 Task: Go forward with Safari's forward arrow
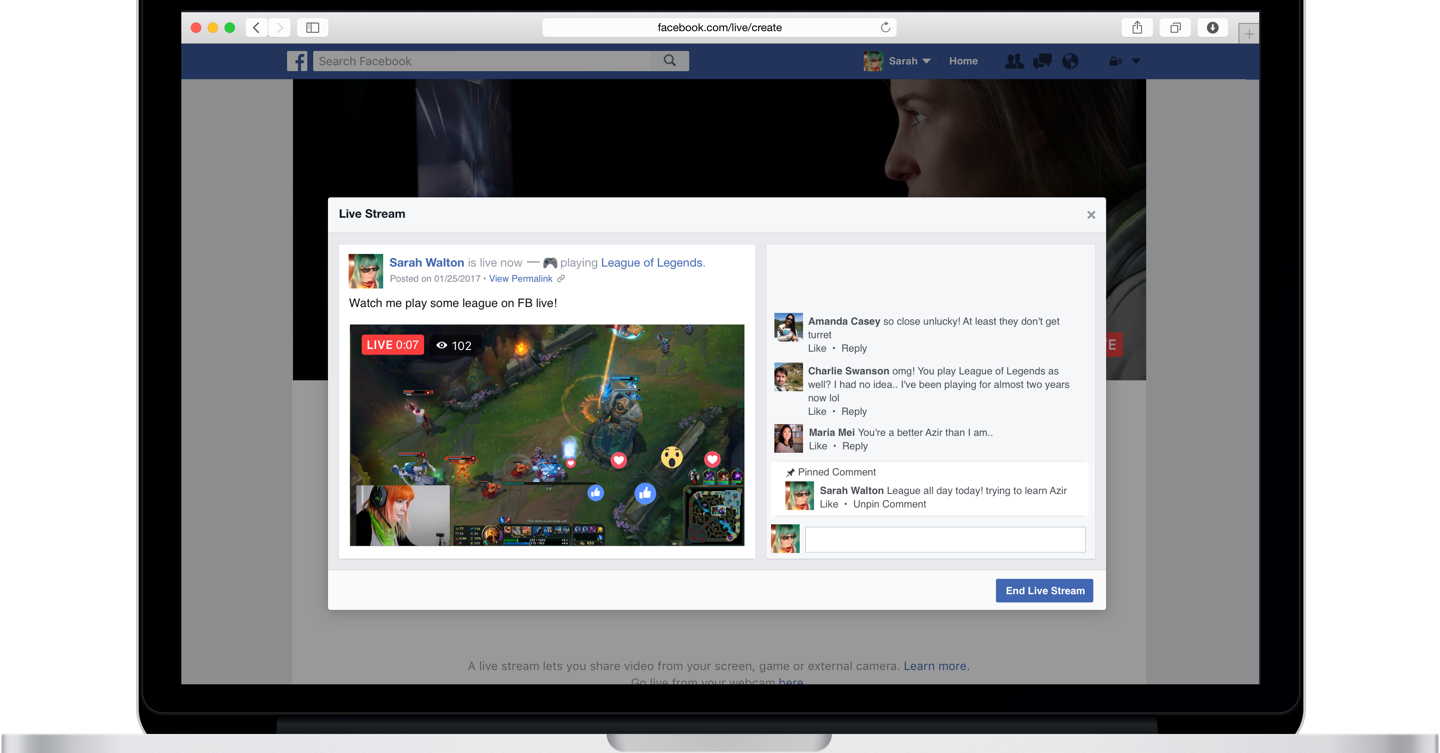click(280, 28)
